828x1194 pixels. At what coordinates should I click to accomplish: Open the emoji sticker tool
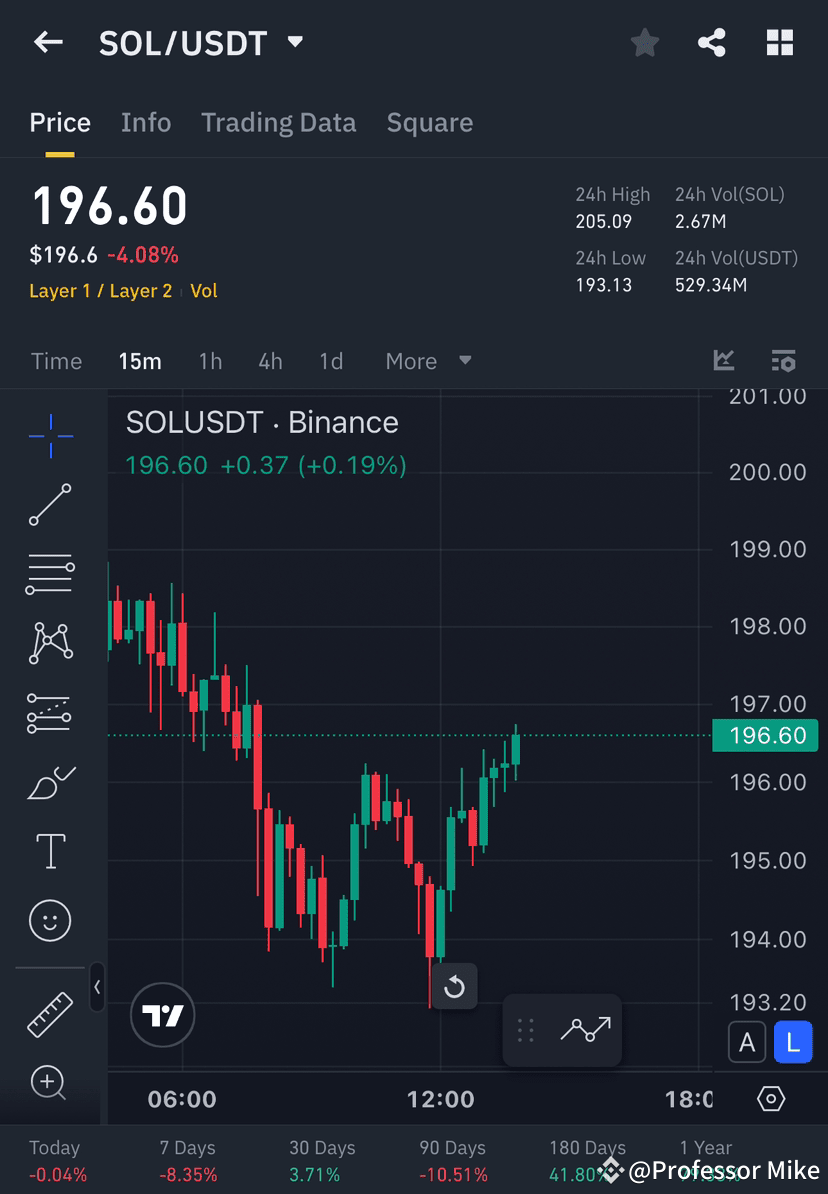tap(50, 920)
